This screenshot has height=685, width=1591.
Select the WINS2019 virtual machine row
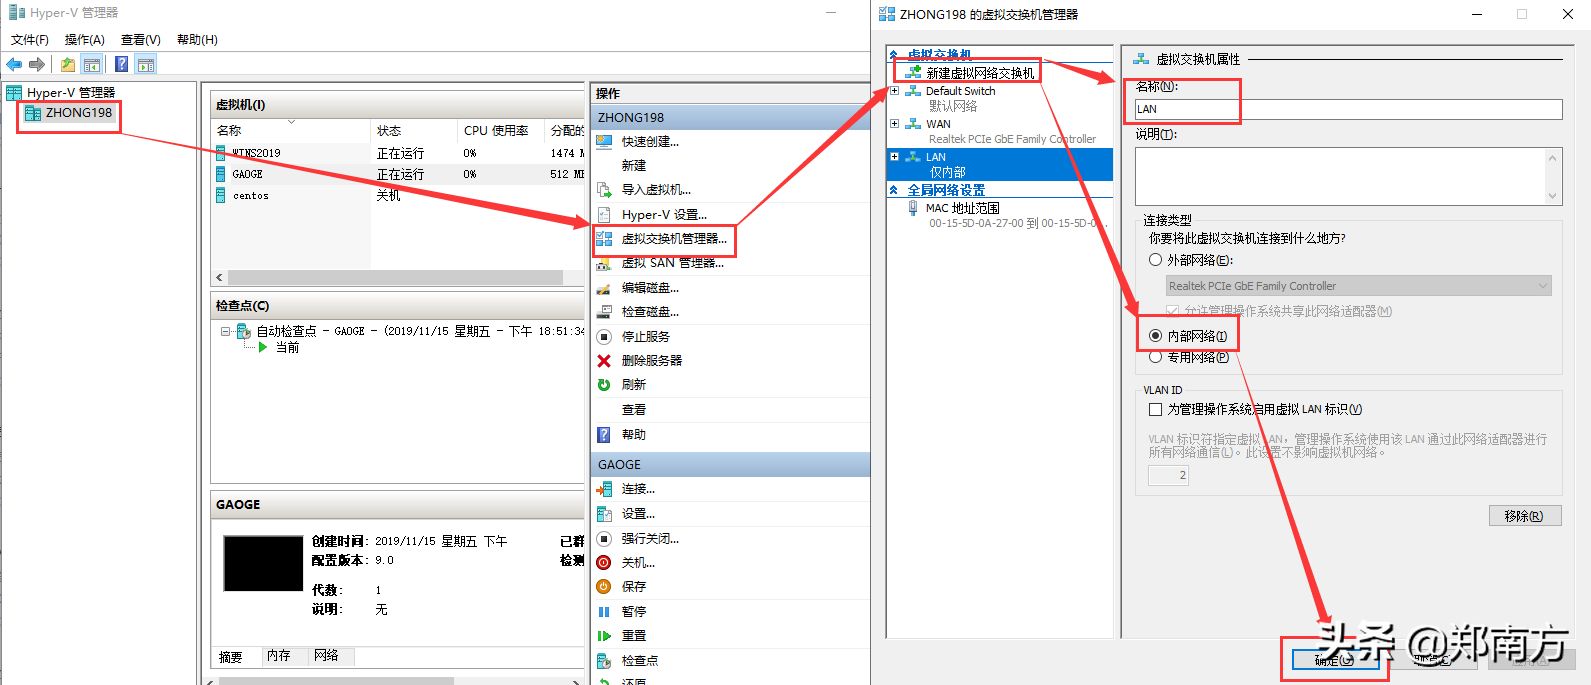tap(398, 153)
